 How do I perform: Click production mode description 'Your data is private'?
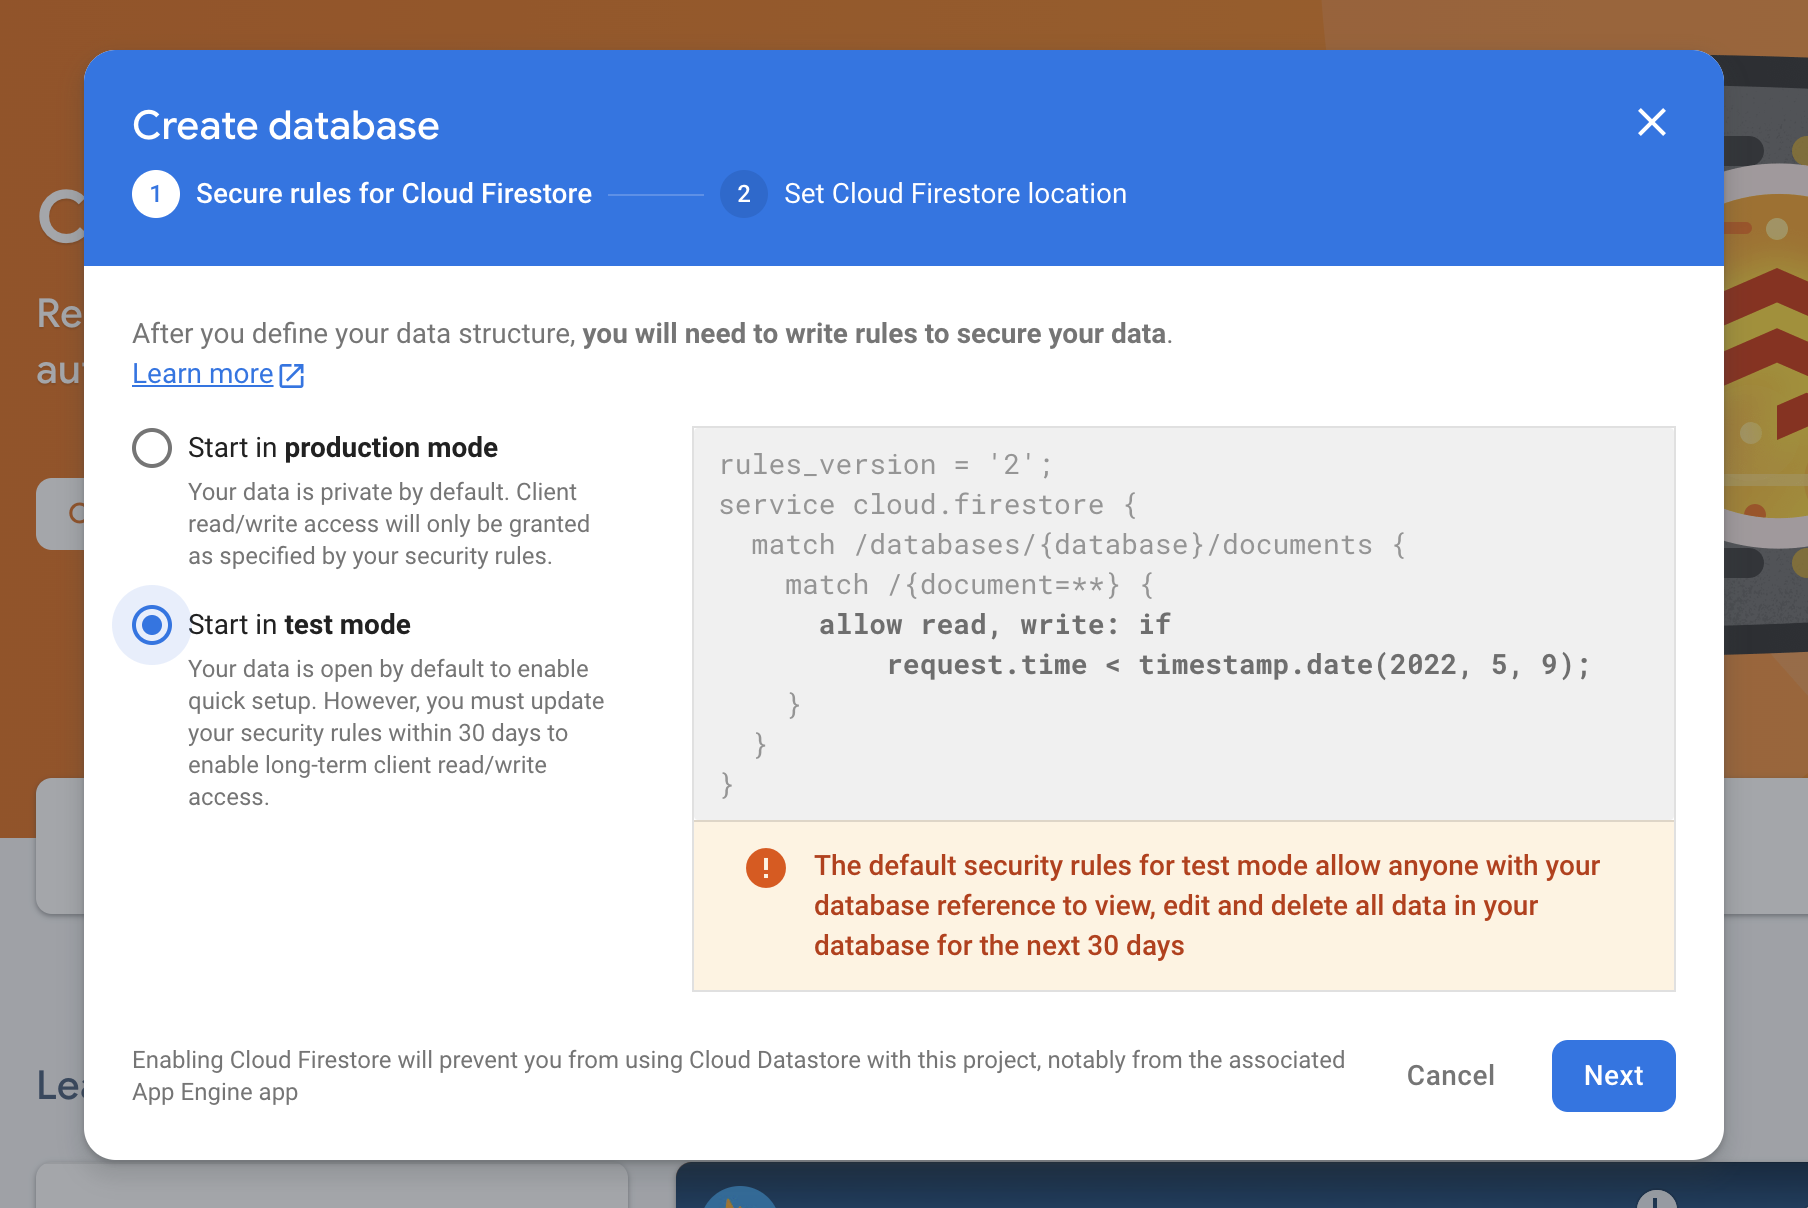click(x=389, y=524)
